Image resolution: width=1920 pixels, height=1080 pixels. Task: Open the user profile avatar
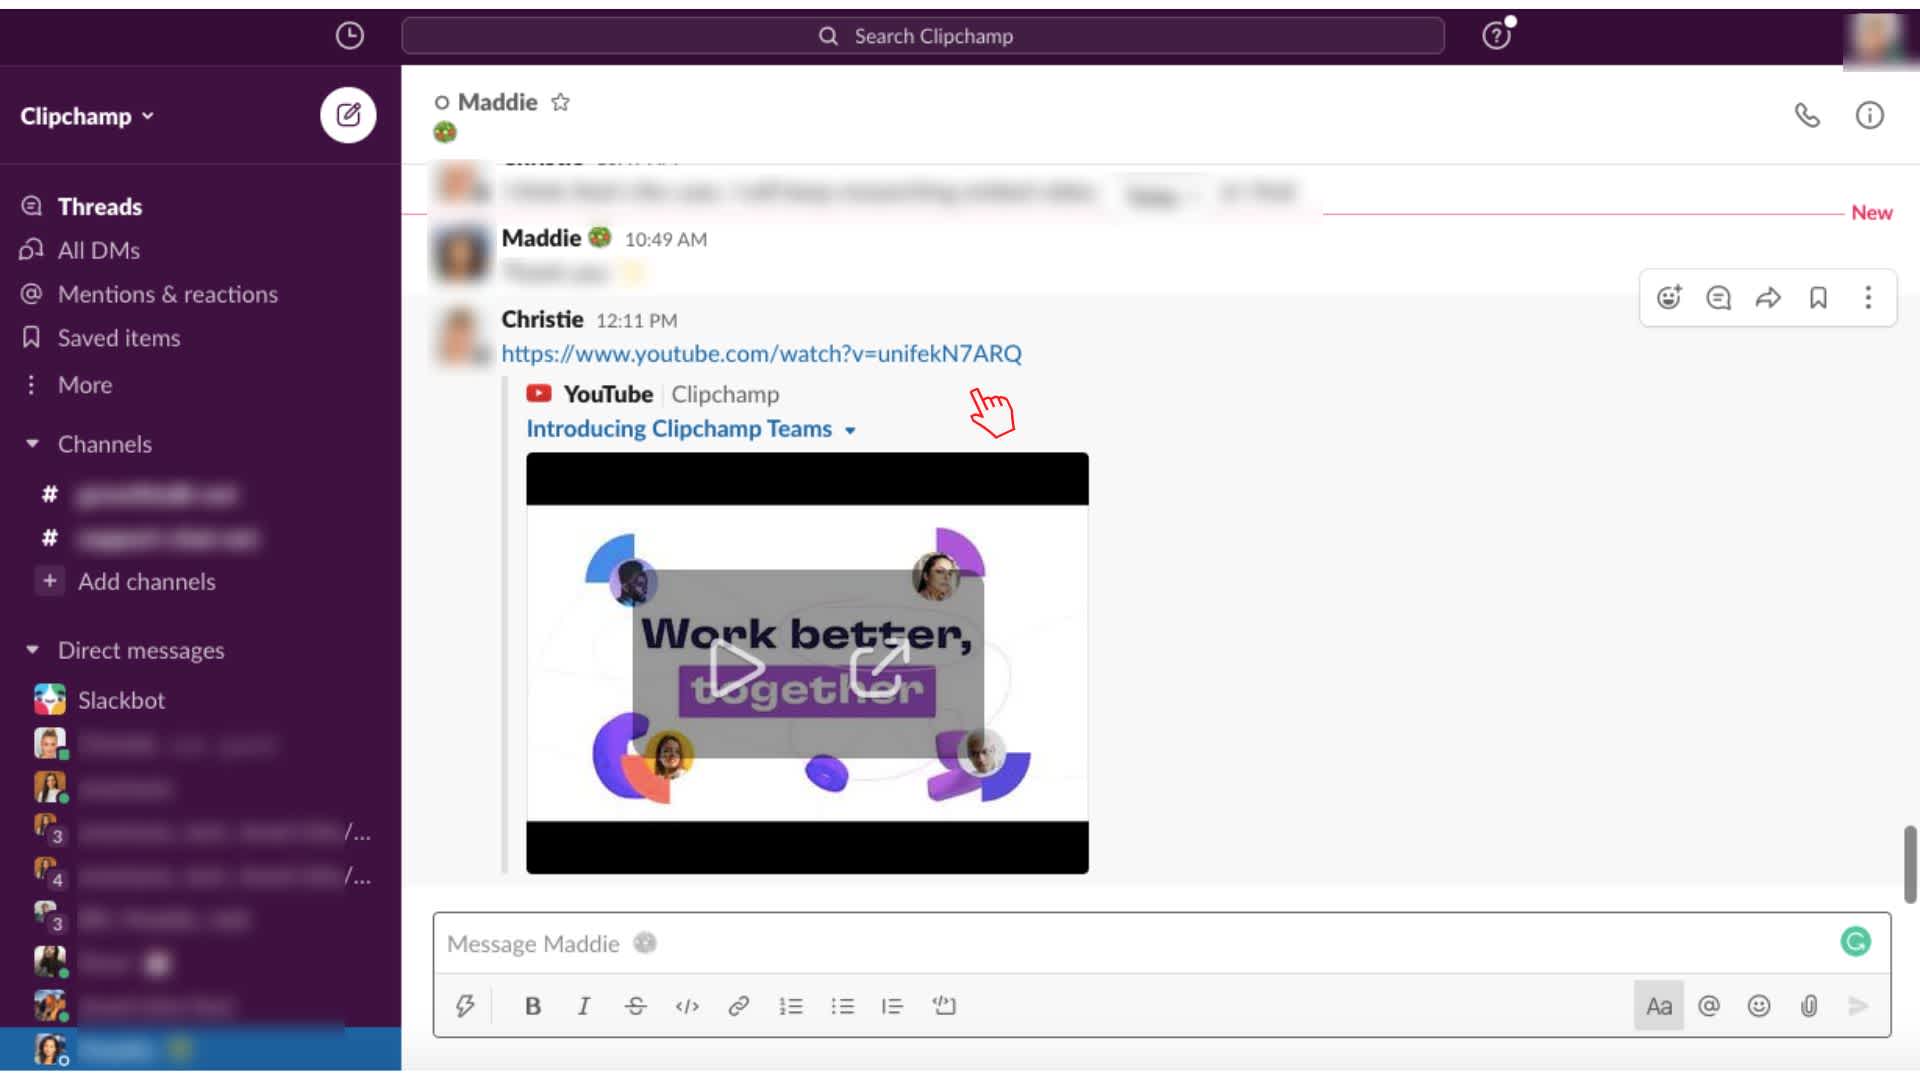tap(1879, 38)
